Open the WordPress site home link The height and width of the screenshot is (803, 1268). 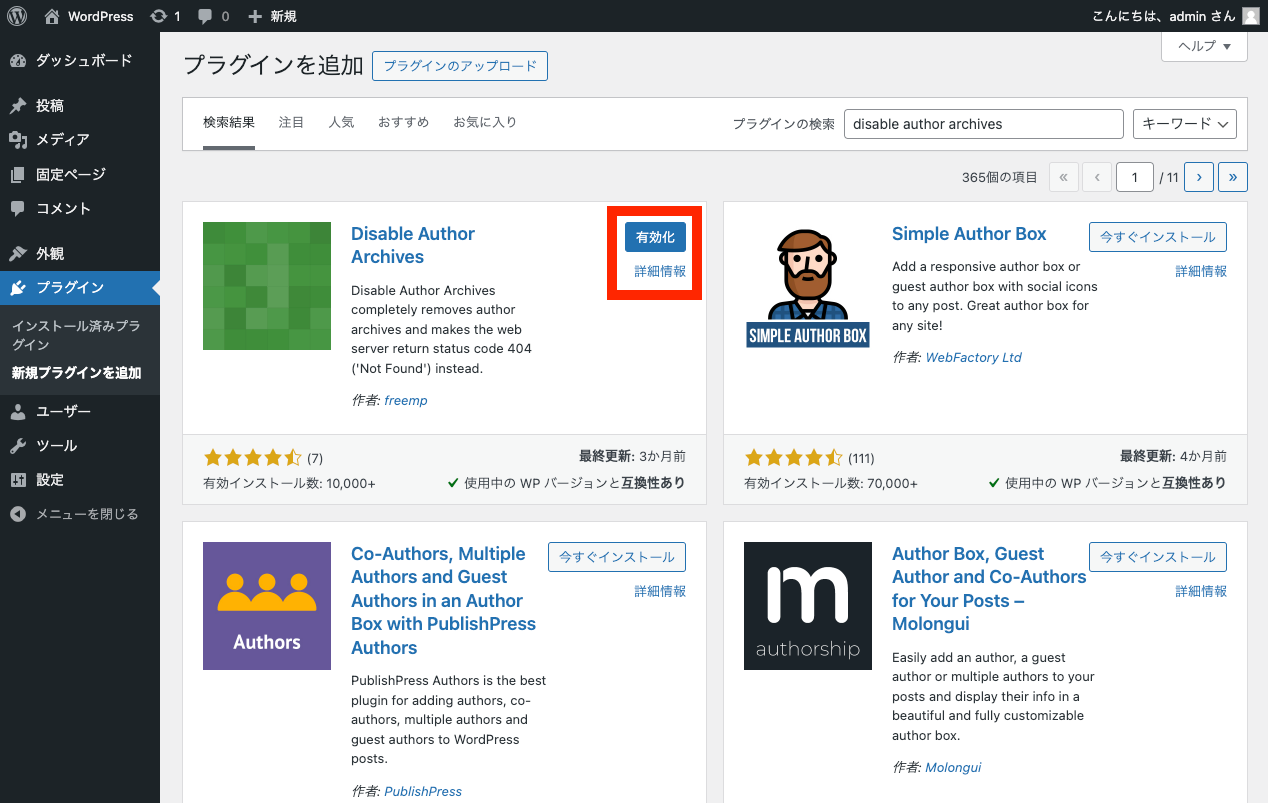89,16
